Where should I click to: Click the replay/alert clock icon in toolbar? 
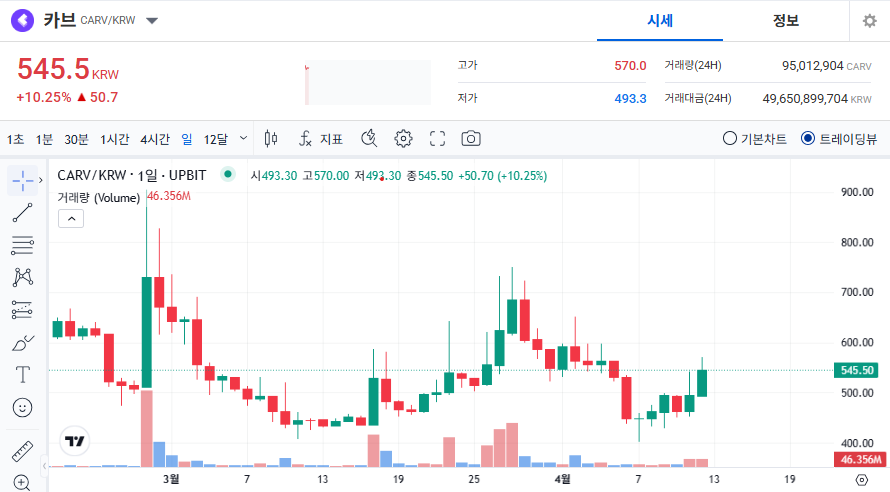[369, 138]
